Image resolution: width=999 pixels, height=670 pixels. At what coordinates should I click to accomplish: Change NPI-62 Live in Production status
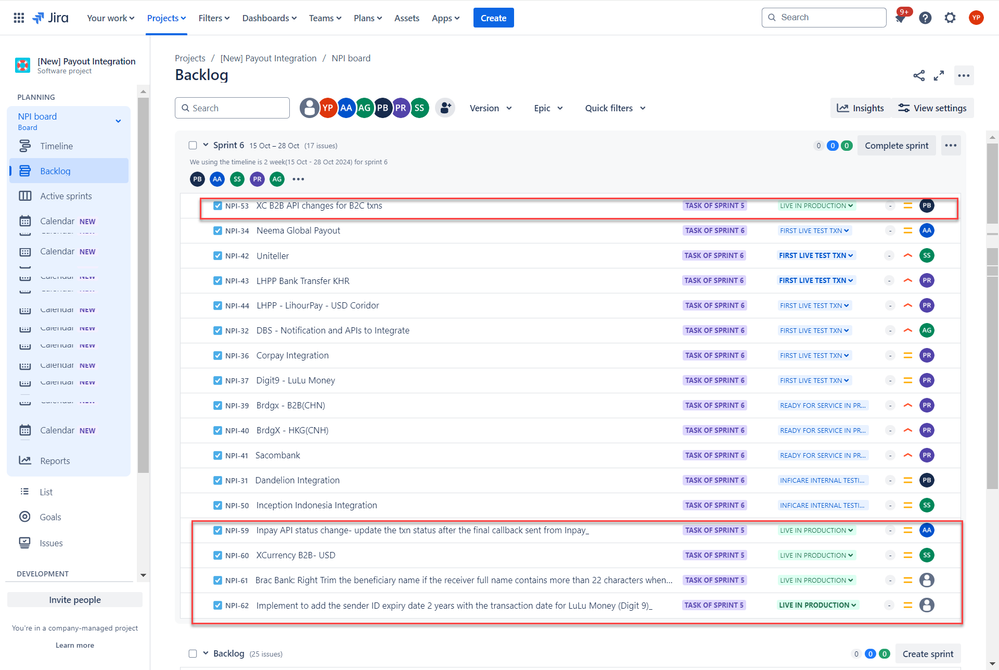click(817, 606)
